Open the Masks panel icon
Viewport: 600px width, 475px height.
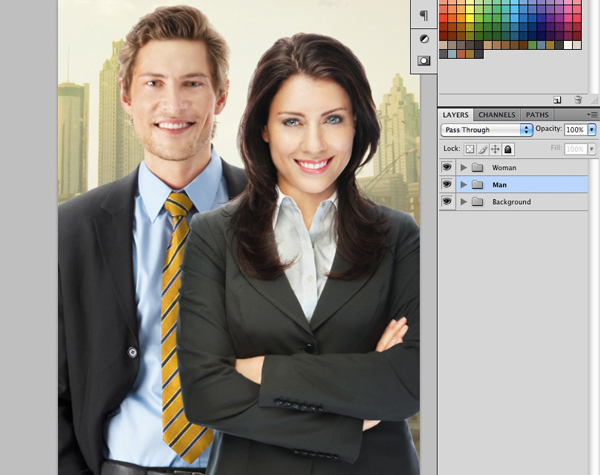coord(424,61)
